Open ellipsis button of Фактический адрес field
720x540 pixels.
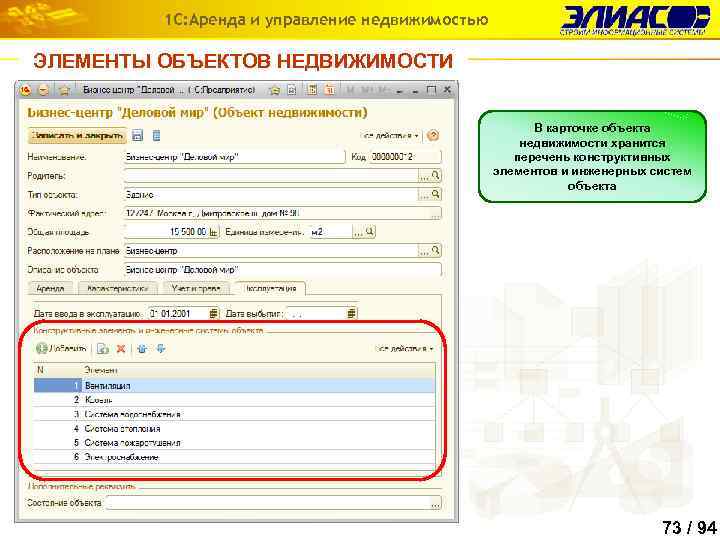click(435, 214)
